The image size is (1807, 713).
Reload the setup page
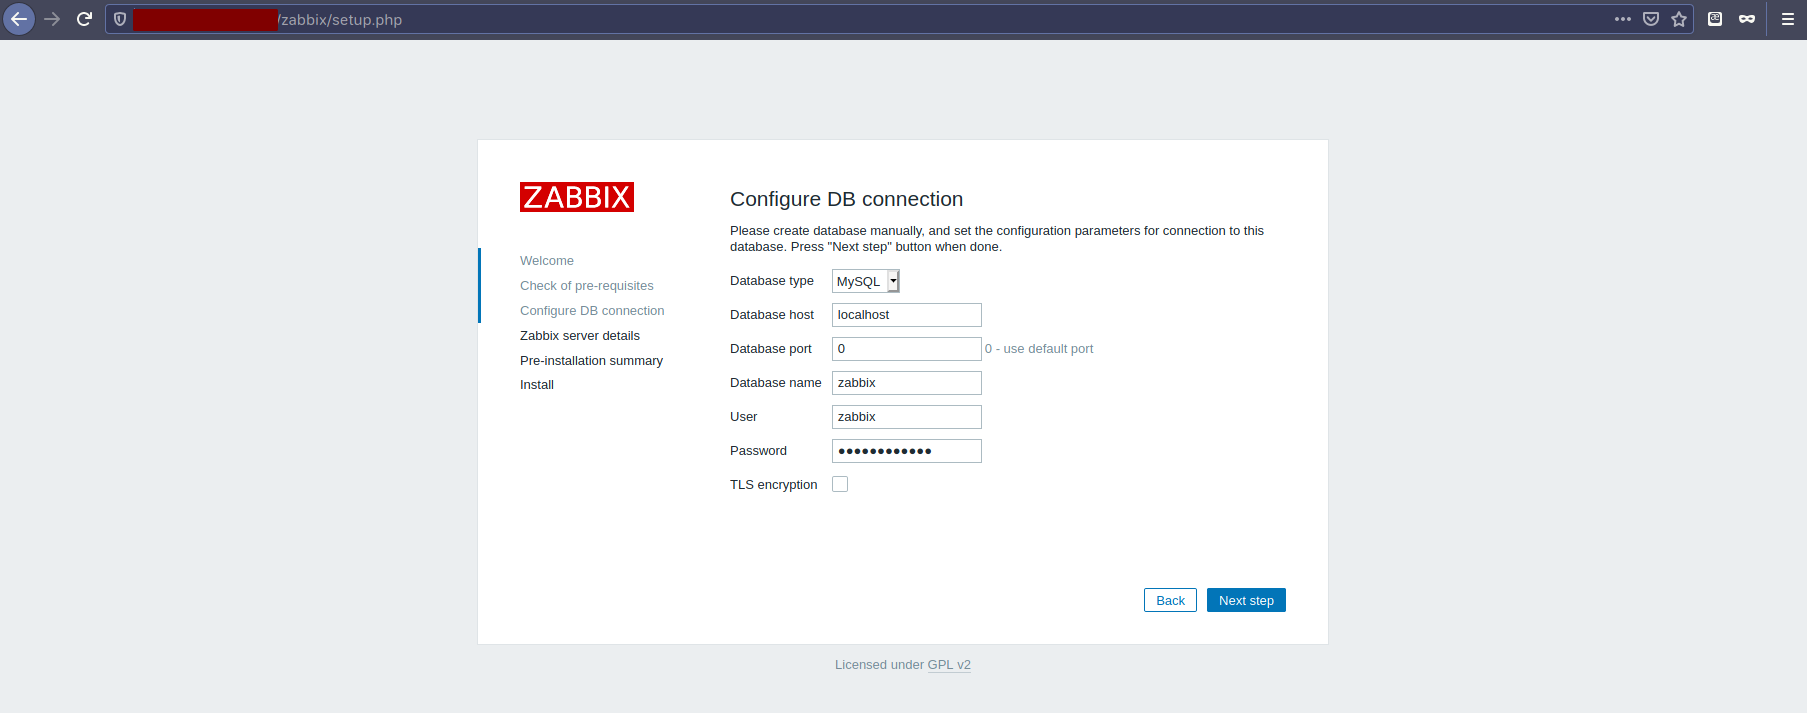click(x=84, y=19)
